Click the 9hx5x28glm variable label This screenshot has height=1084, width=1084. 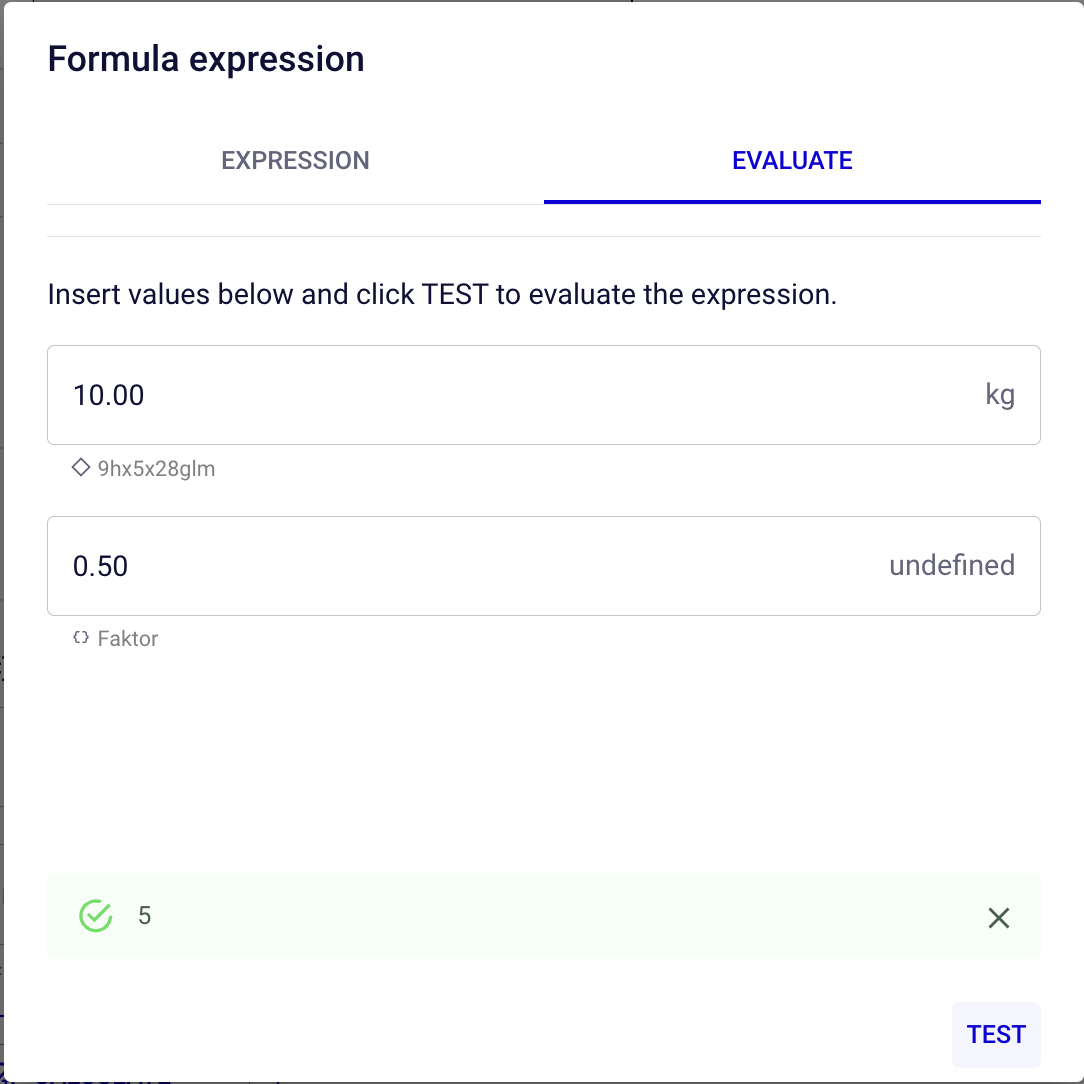156,468
